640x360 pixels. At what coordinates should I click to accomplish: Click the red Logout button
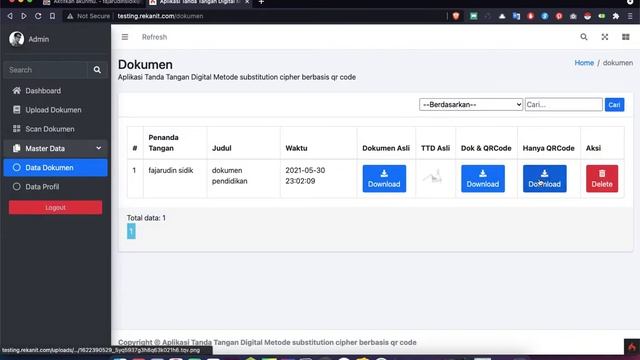(56, 207)
